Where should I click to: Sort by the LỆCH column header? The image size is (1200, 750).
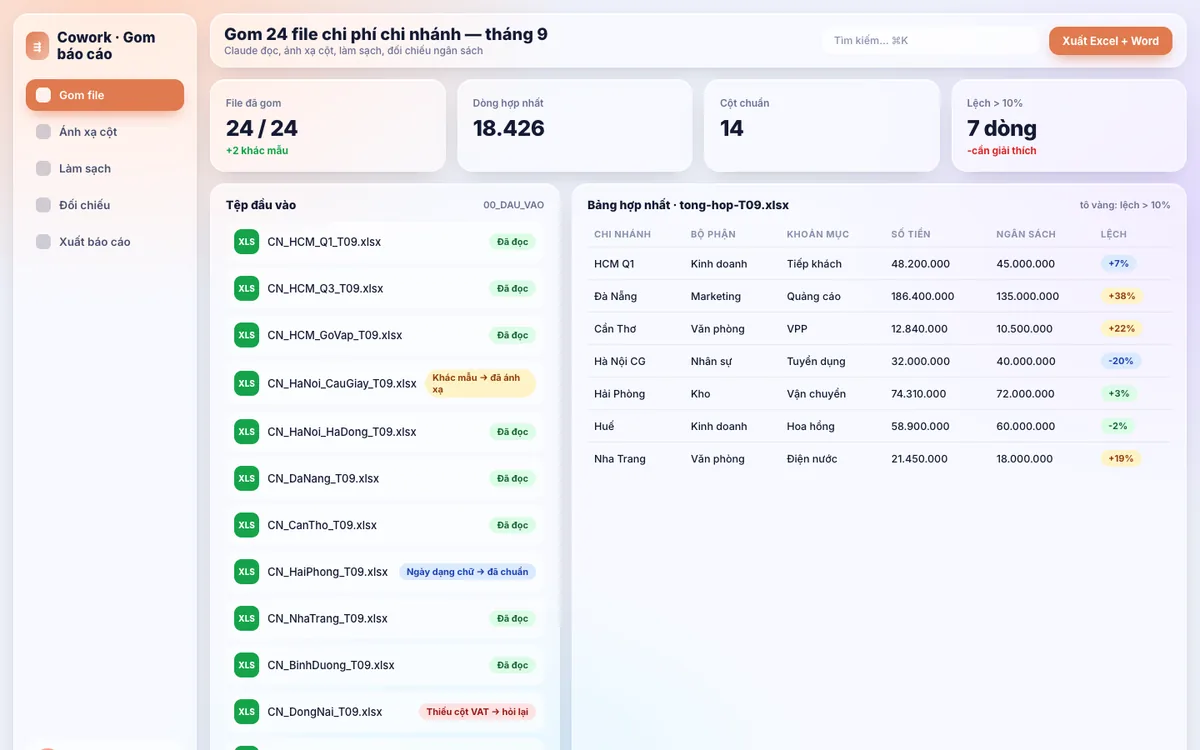[x=1113, y=234]
